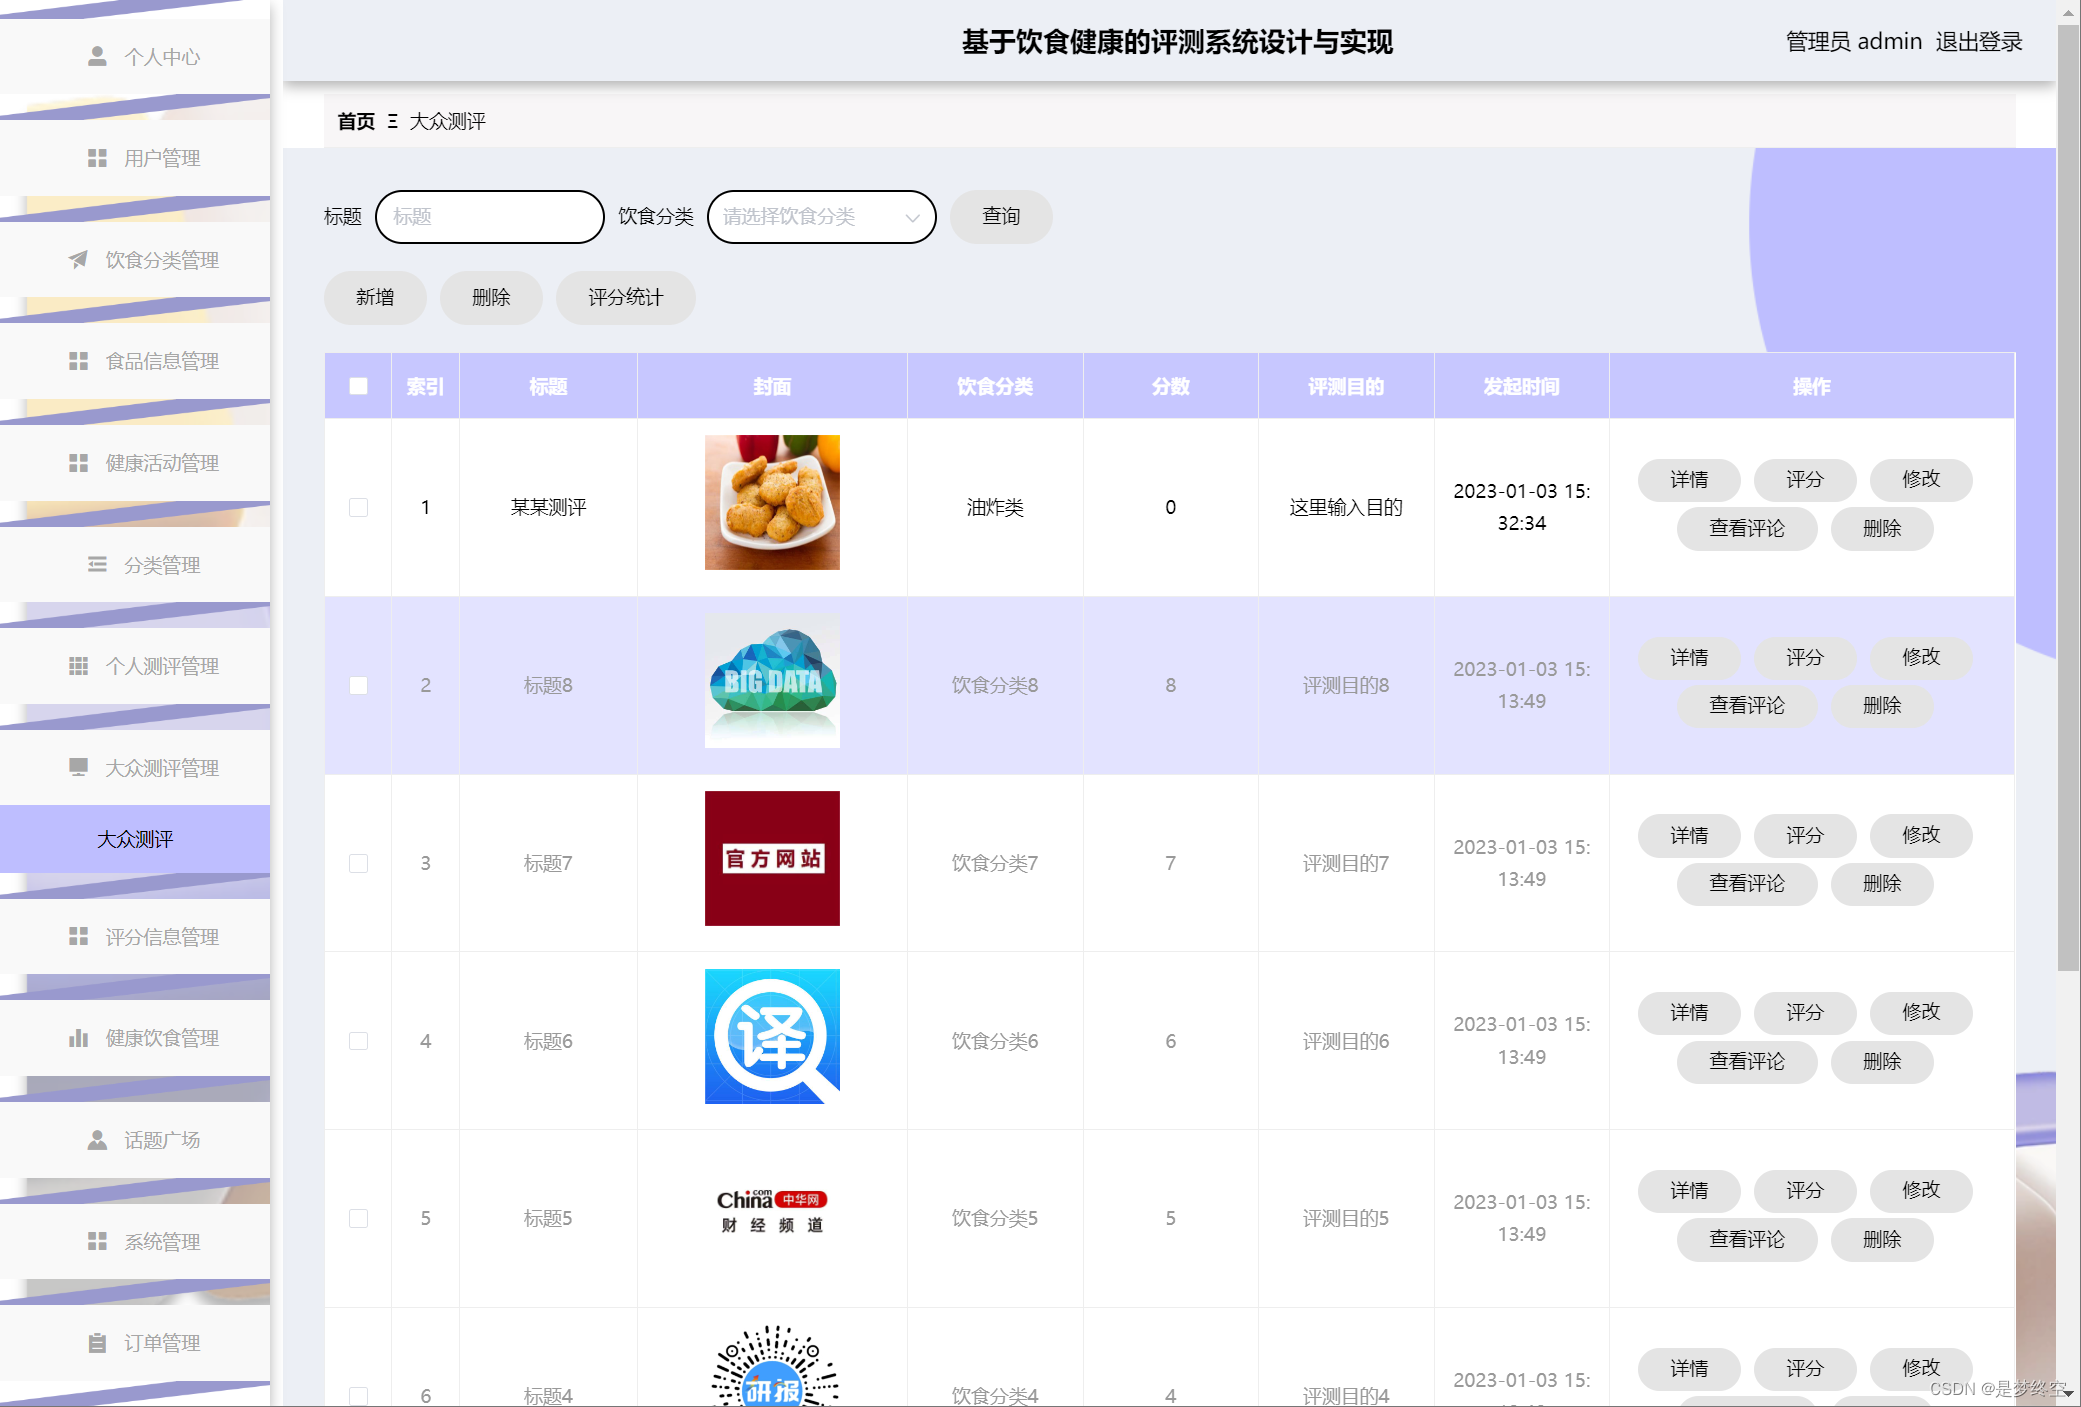Expand the 个人测评管理 sidebar menu
2081x1407 pixels.
point(135,666)
